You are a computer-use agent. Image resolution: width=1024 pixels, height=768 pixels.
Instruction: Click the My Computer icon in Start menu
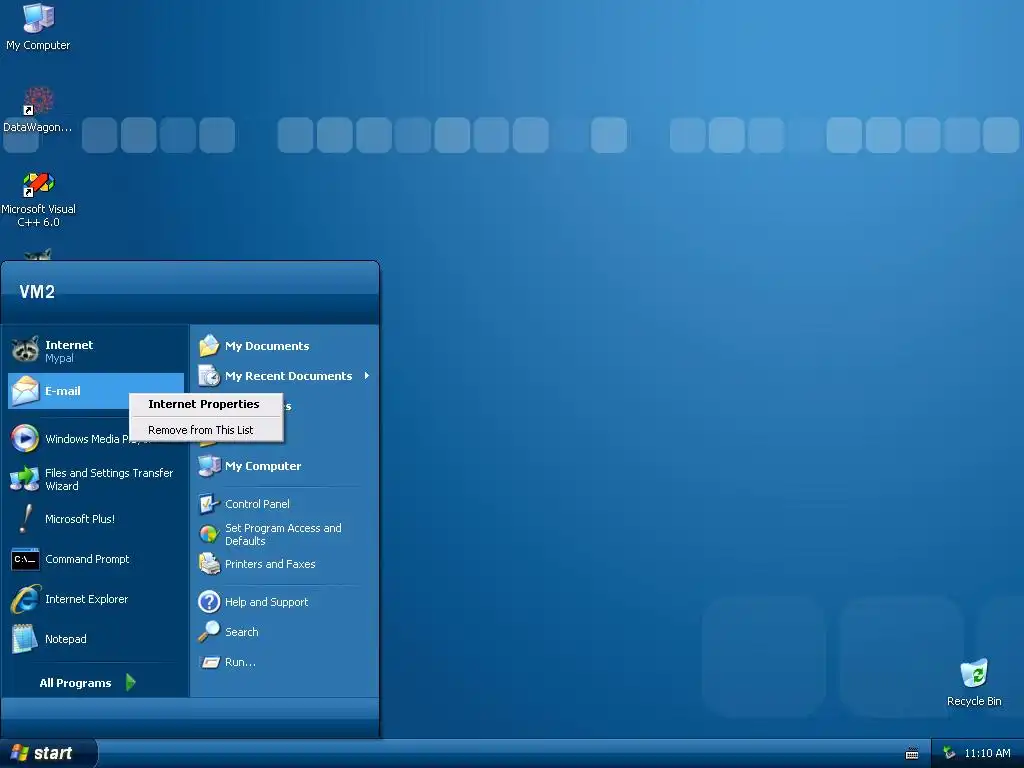[209, 466]
